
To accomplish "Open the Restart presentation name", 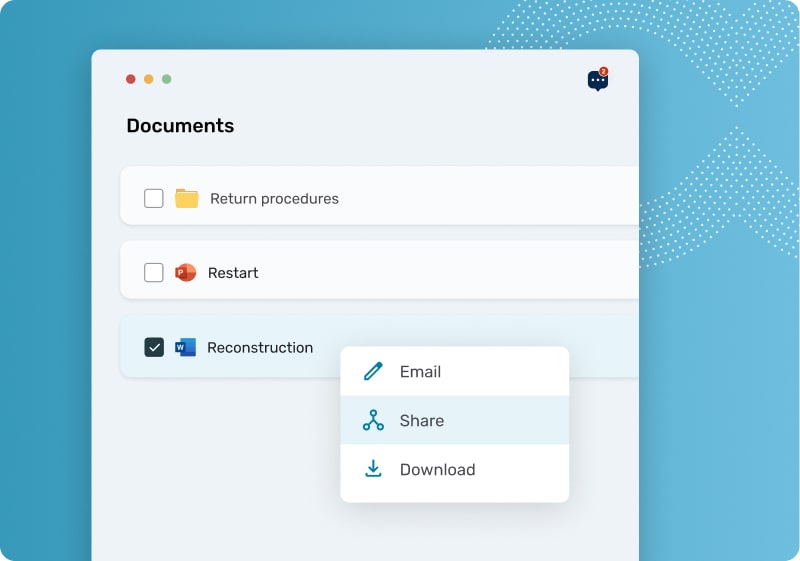I will 233,273.
